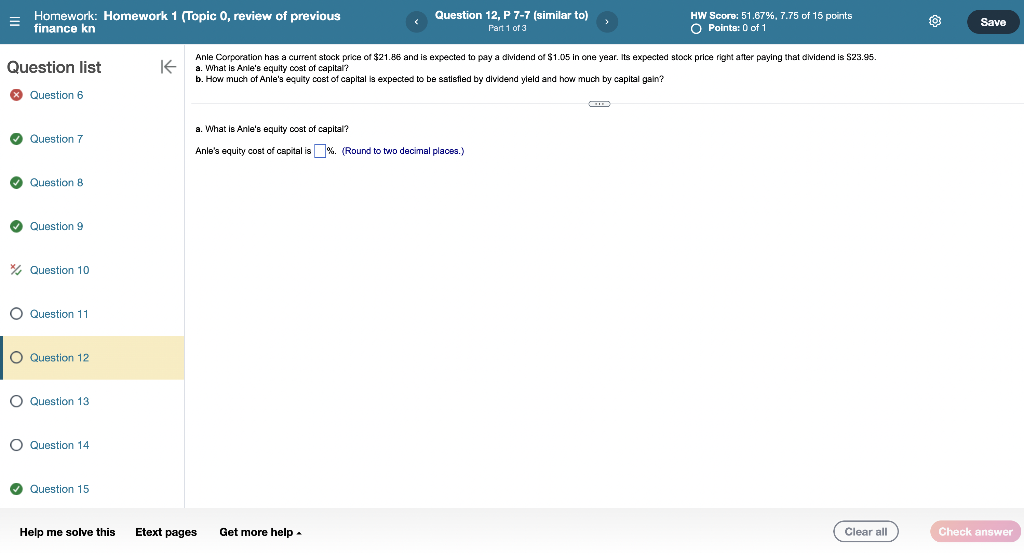
Task: Click the empty circle beside Question 14
Action: pyautogui.click(x=16, y=445)
